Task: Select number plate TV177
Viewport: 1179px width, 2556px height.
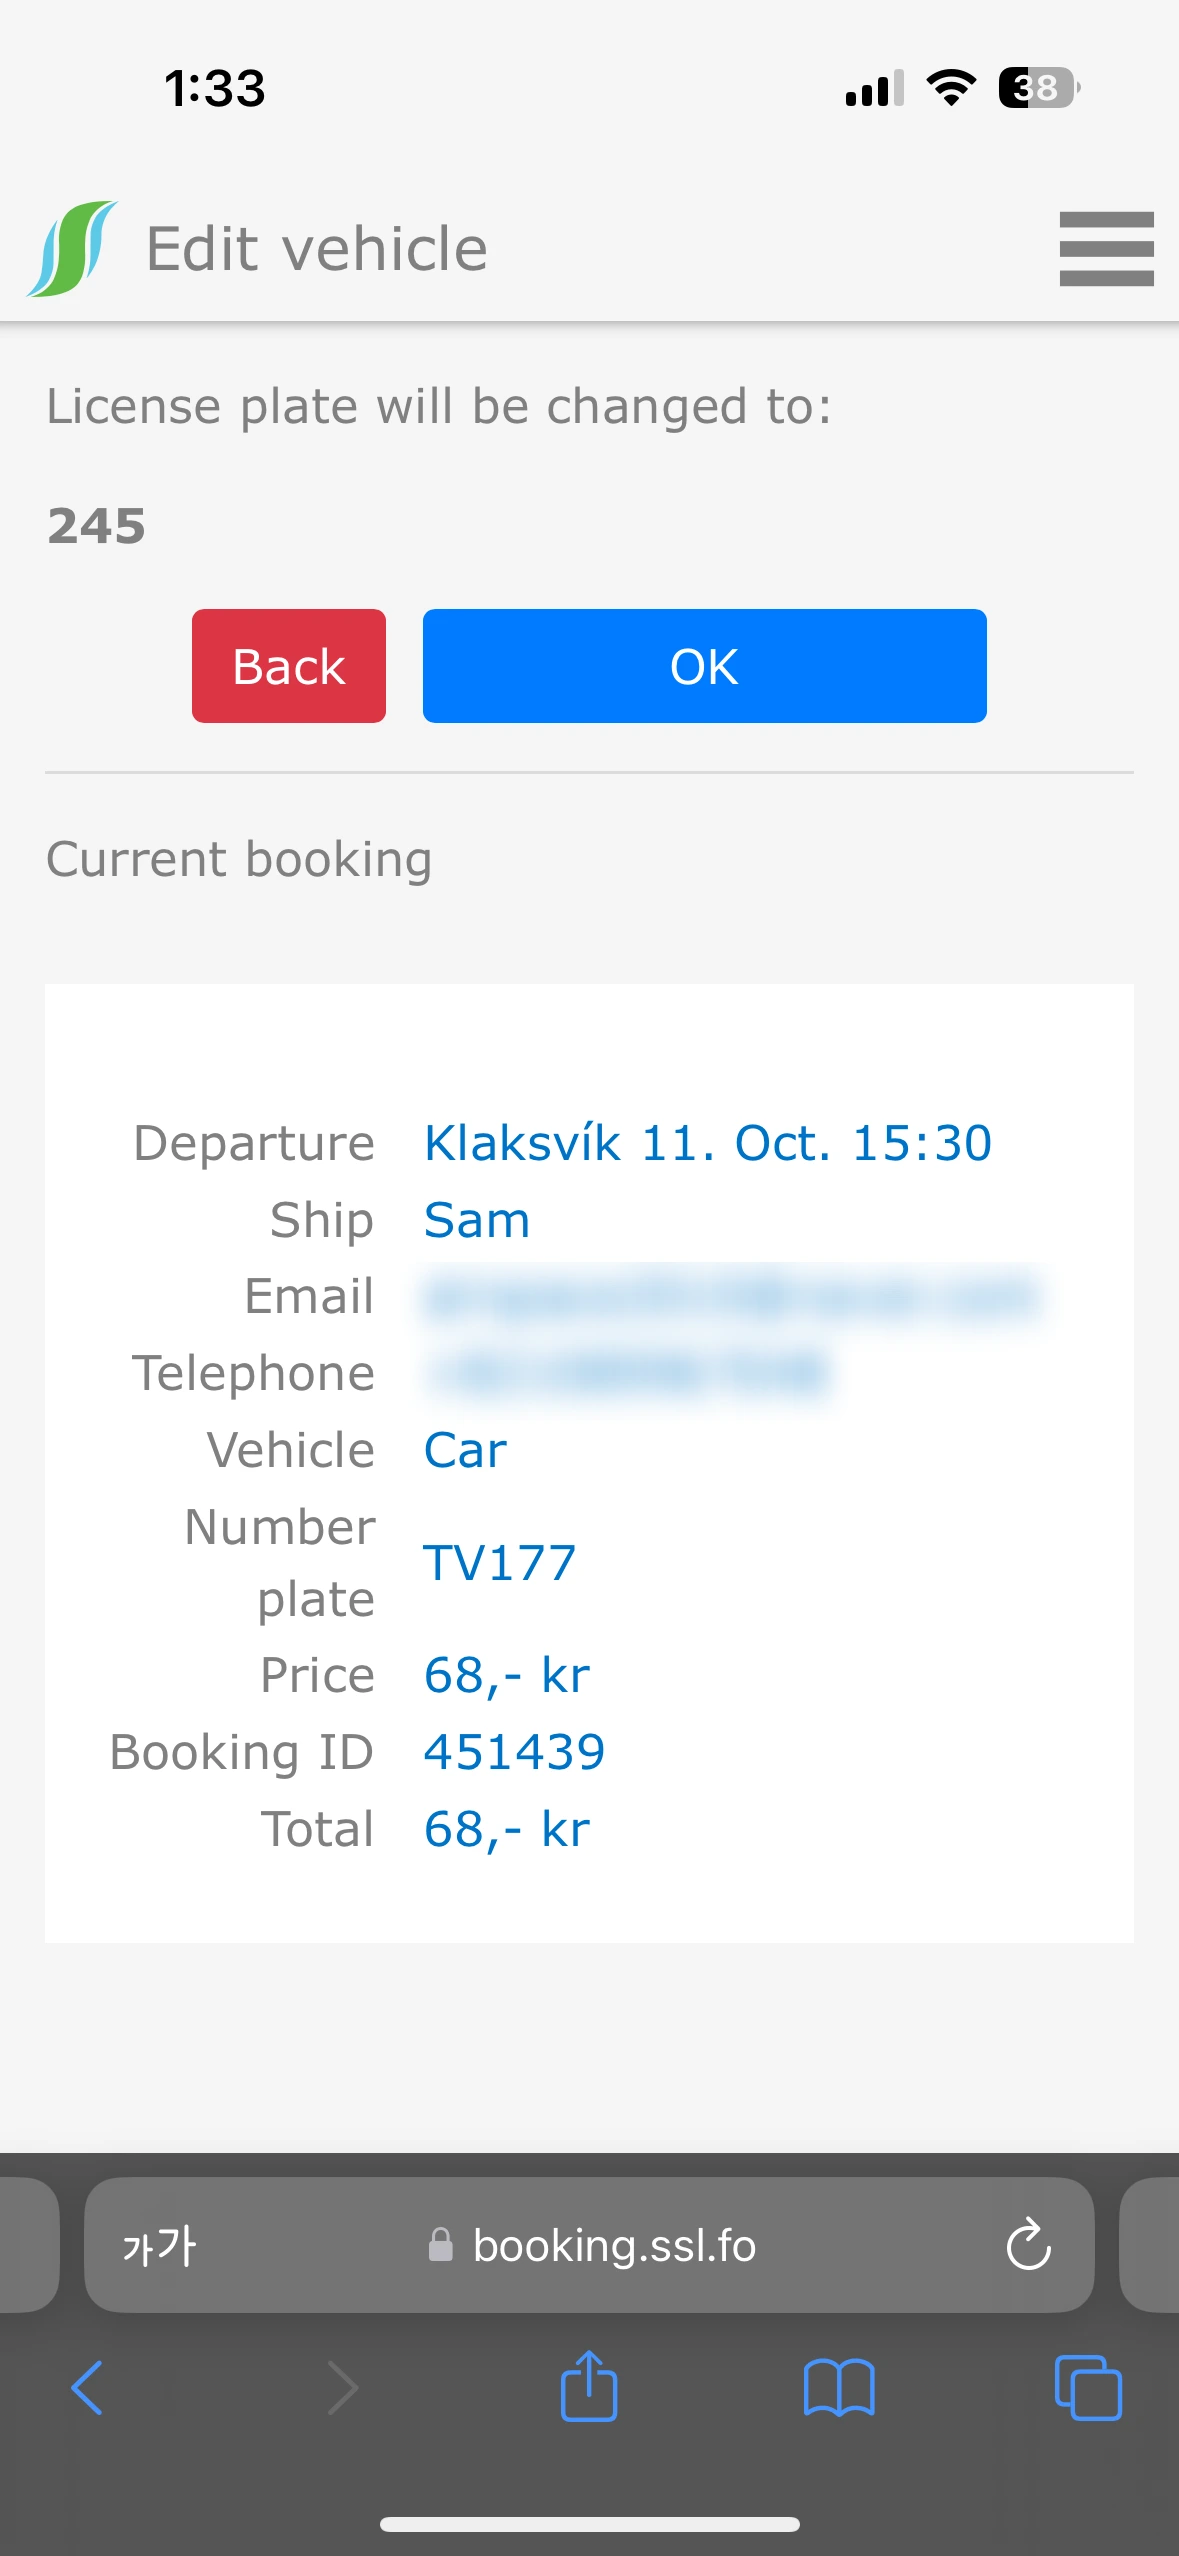Action: 500,1562
